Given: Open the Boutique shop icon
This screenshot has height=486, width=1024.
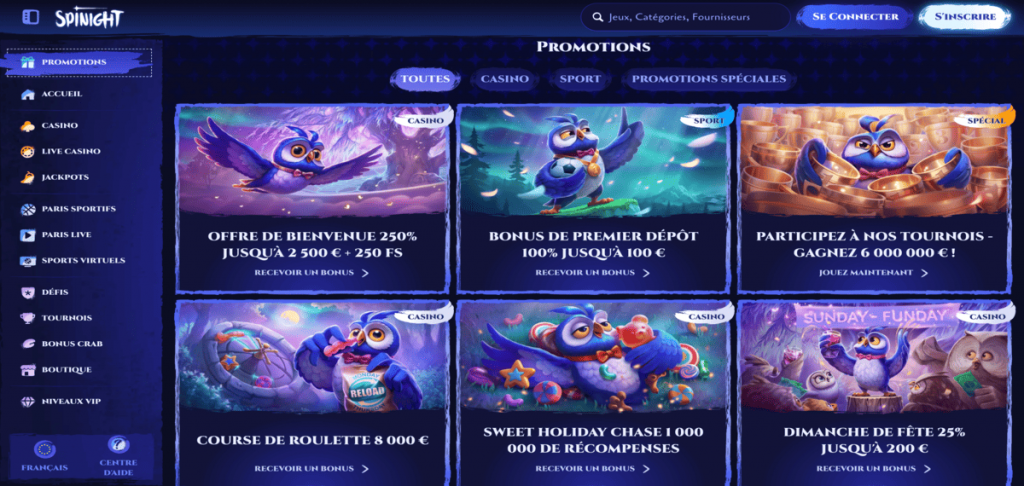Looking at the screenshot, I should tap(27, 370).
